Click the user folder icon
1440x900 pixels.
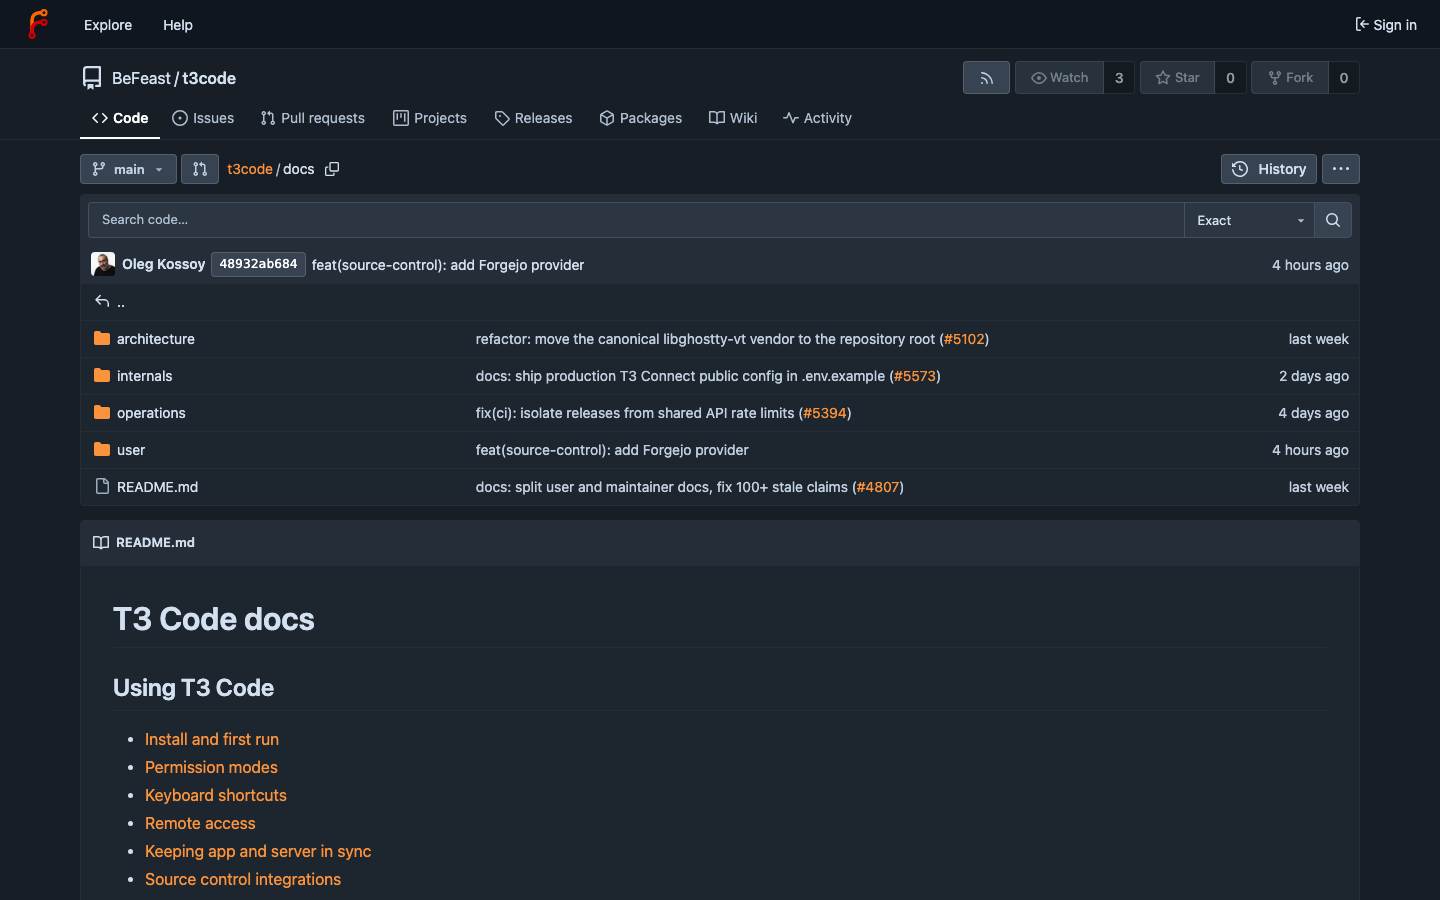102,450
